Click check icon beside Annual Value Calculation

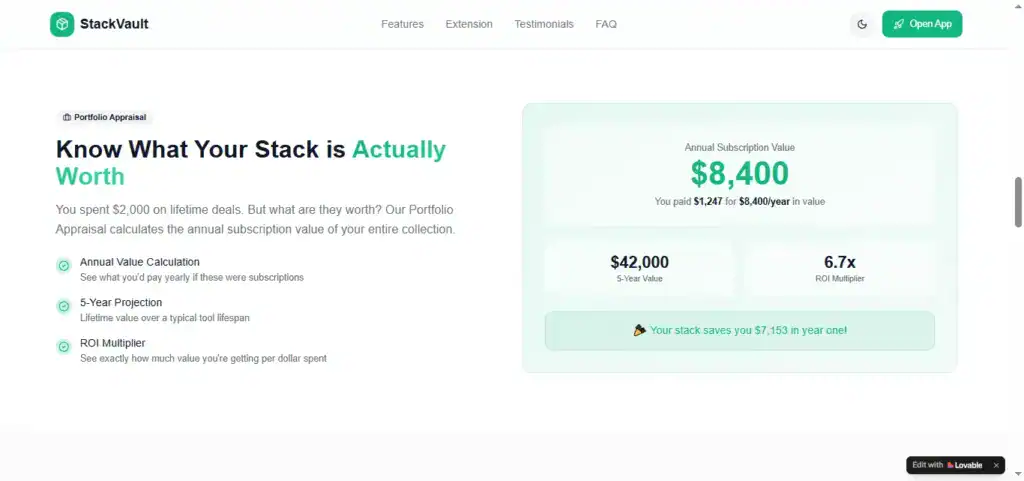pyautogui.click(x=63, y=266)
